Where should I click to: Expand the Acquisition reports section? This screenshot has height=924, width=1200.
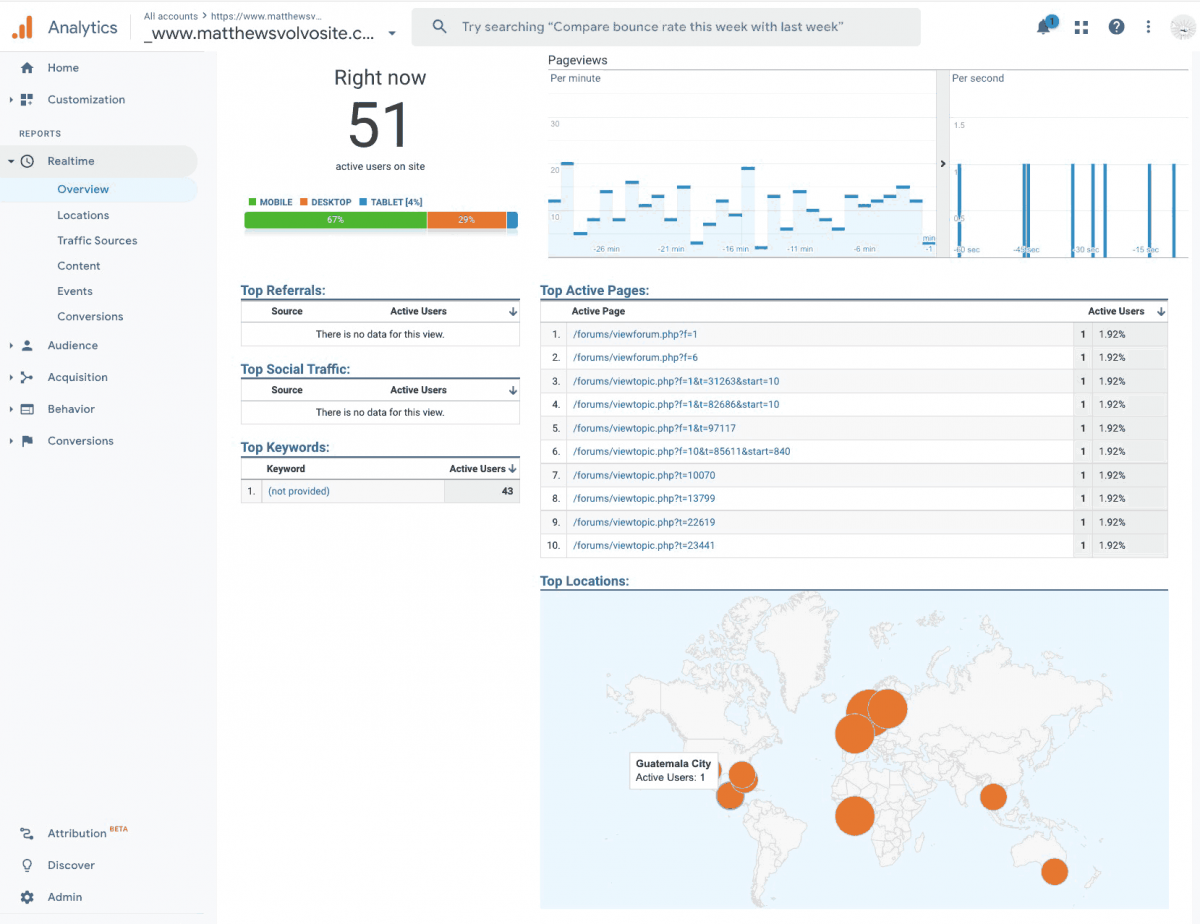click(x=77, y=377)
